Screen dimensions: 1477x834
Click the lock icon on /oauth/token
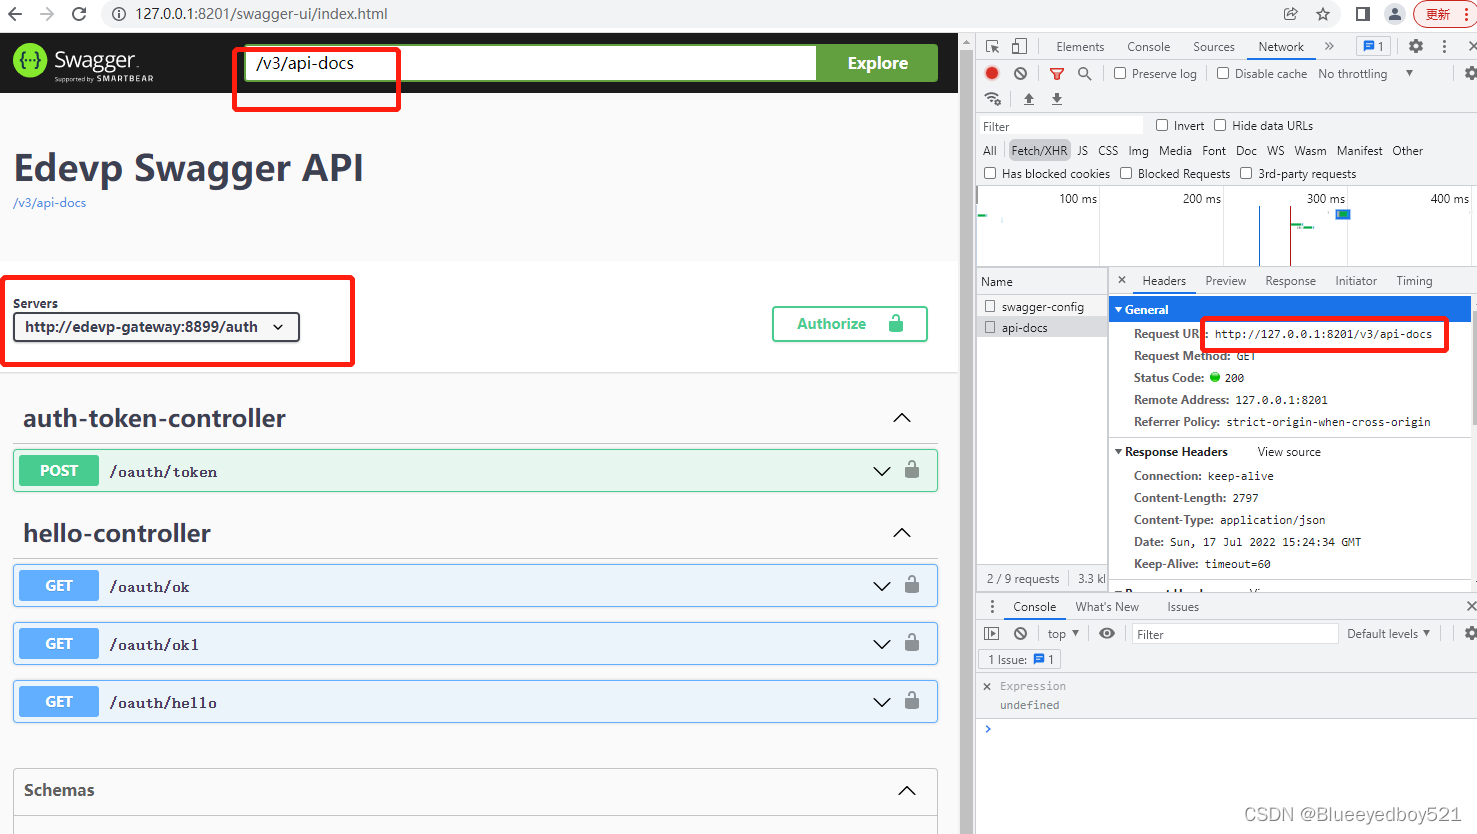click(x=912, y=470)
